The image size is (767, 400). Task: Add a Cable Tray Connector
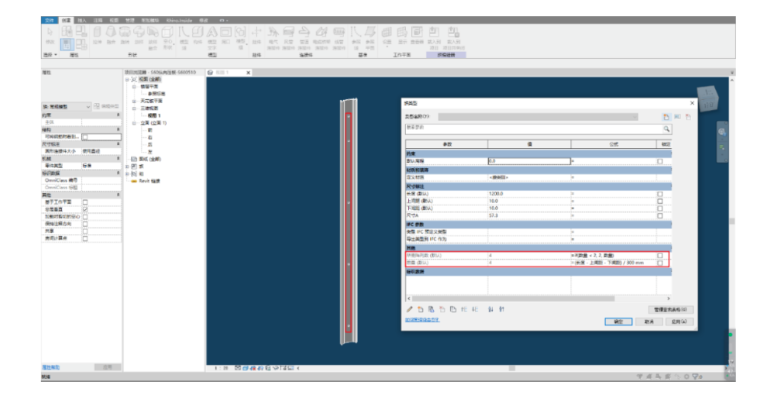[x=321, y=38]
